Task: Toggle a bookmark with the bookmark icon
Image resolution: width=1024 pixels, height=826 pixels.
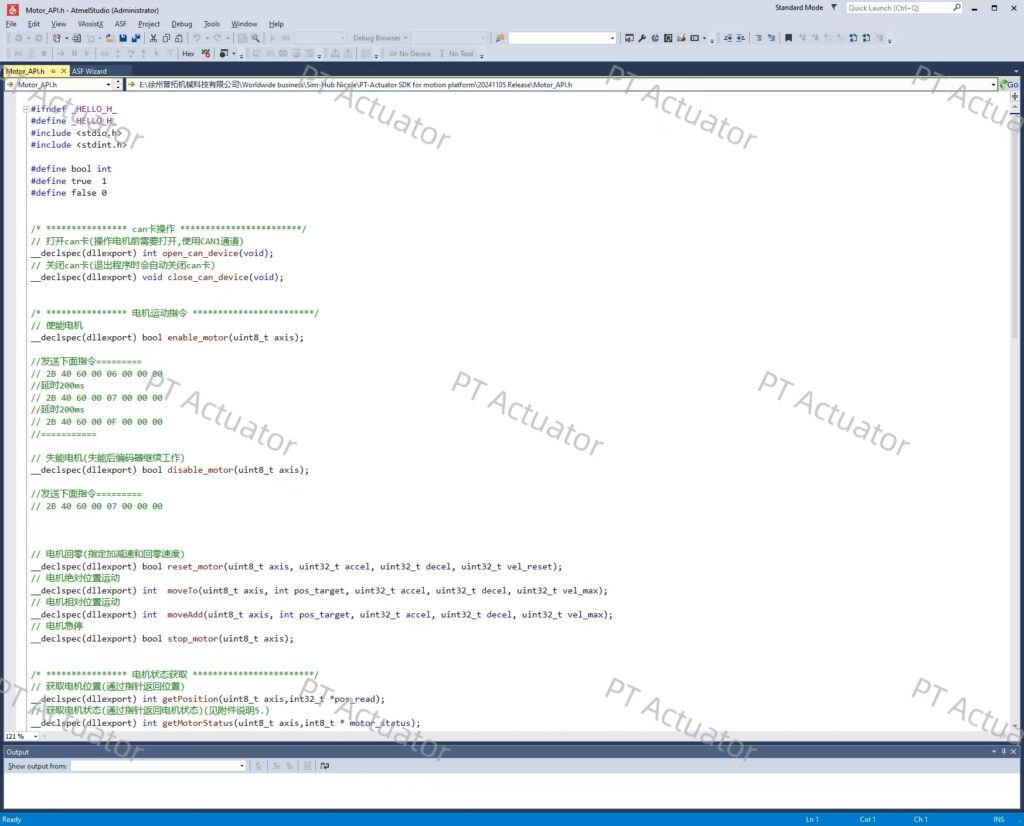Action: tap(788, 38)
